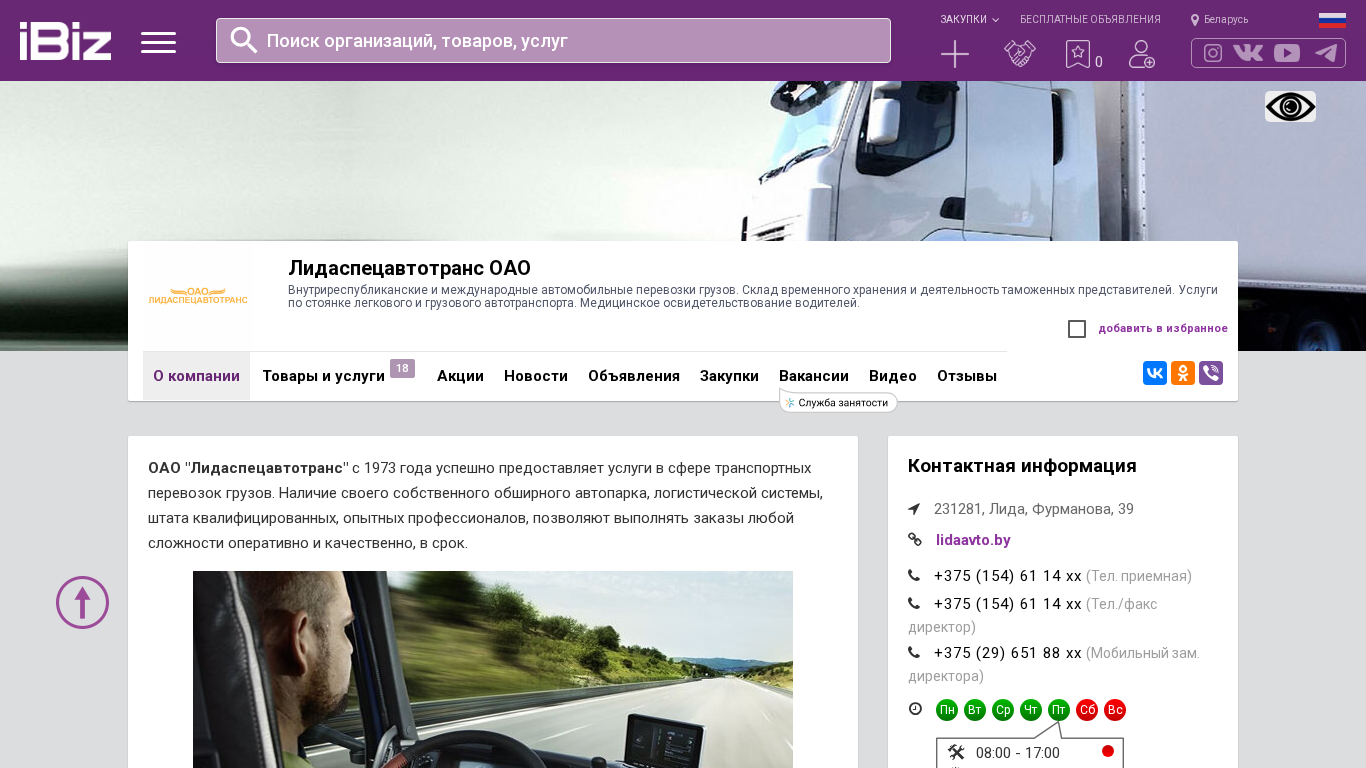Select Wednesday (Ср) schedule day
Image resolution: width=1366 pixels, height=768 pixels.
[x=1003, y=710]
